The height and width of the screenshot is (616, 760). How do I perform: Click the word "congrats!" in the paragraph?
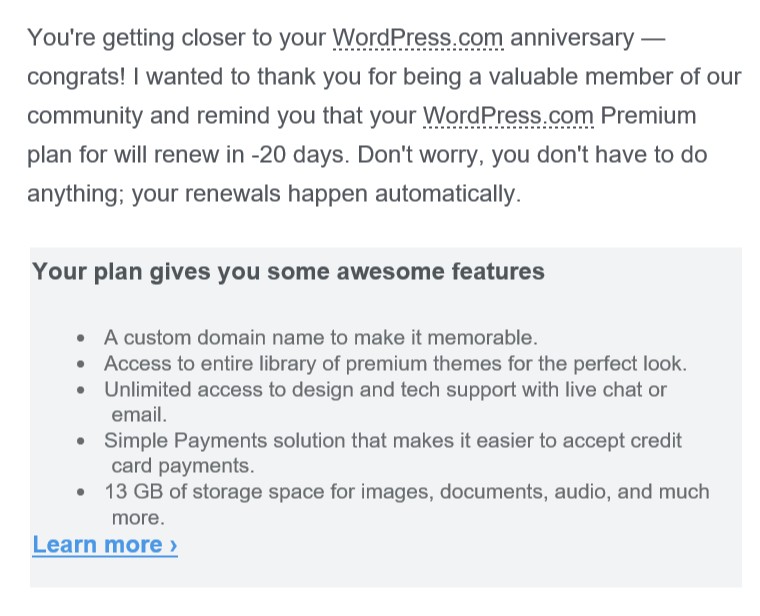point(76,77)
